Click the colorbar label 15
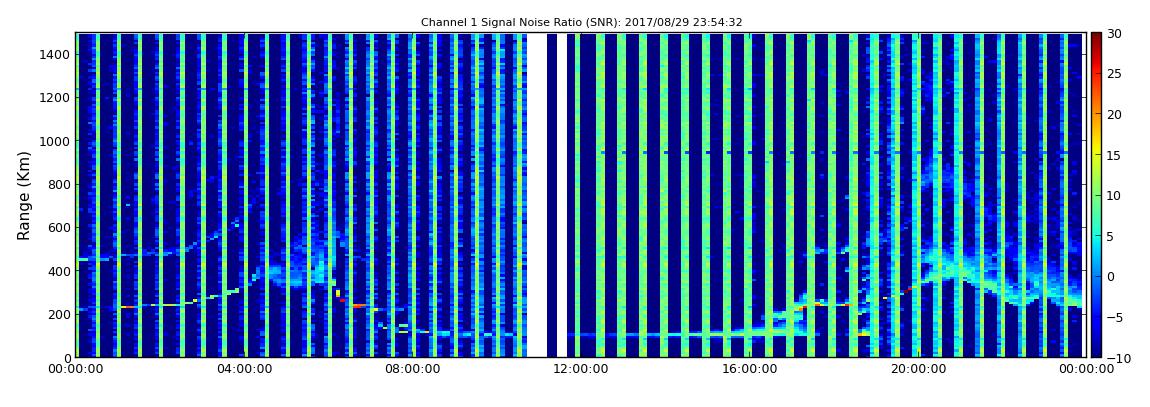 point(1114,155)
